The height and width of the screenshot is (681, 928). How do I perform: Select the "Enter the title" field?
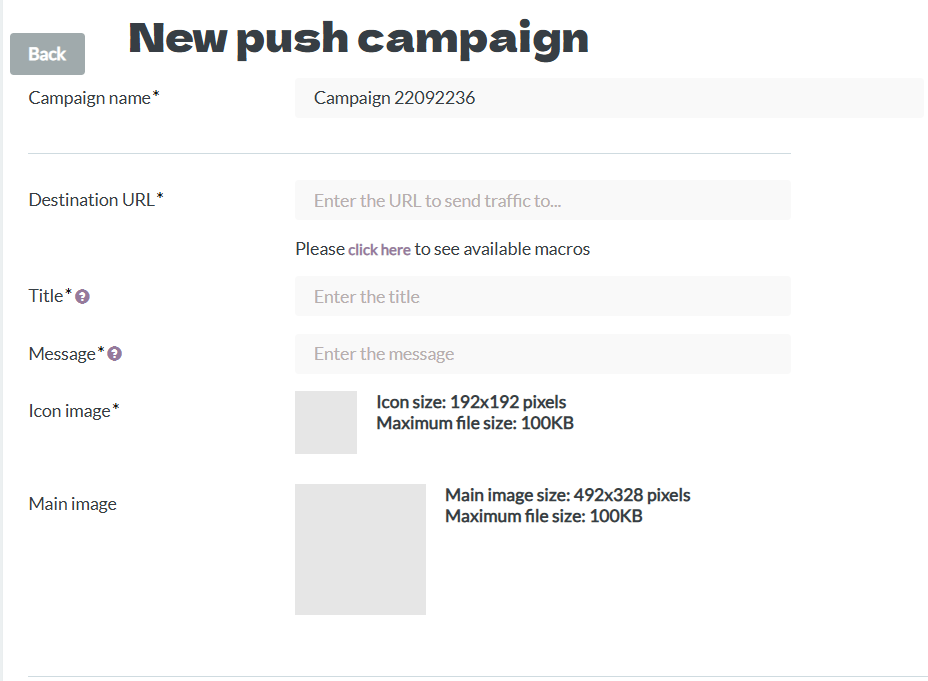[543, 296]
